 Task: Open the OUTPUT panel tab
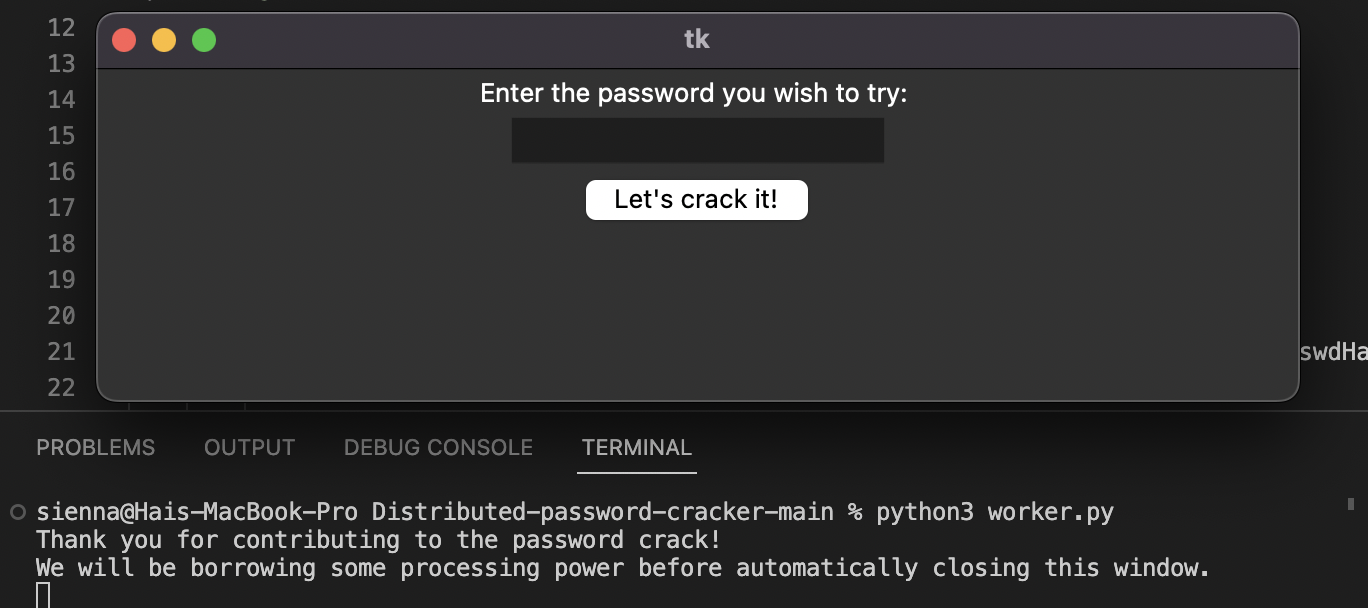click(249, 448)
